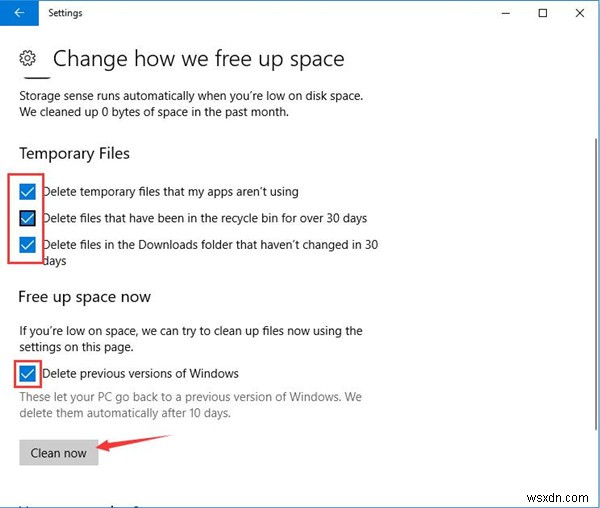This screenshot has width=600, height=508.
Task: Click the vertical scrollbar on the right edge
Action: coord(597,283)
